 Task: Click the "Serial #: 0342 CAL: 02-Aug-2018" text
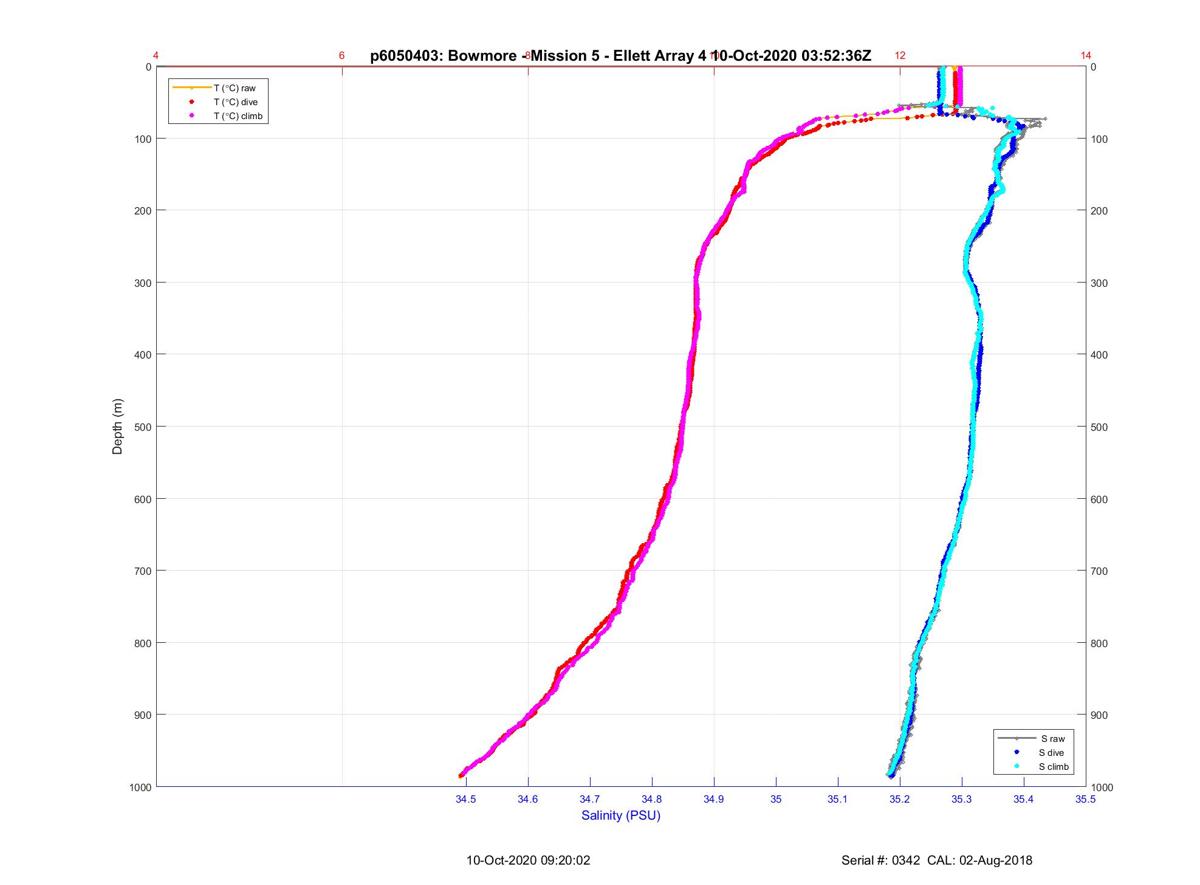938,860
